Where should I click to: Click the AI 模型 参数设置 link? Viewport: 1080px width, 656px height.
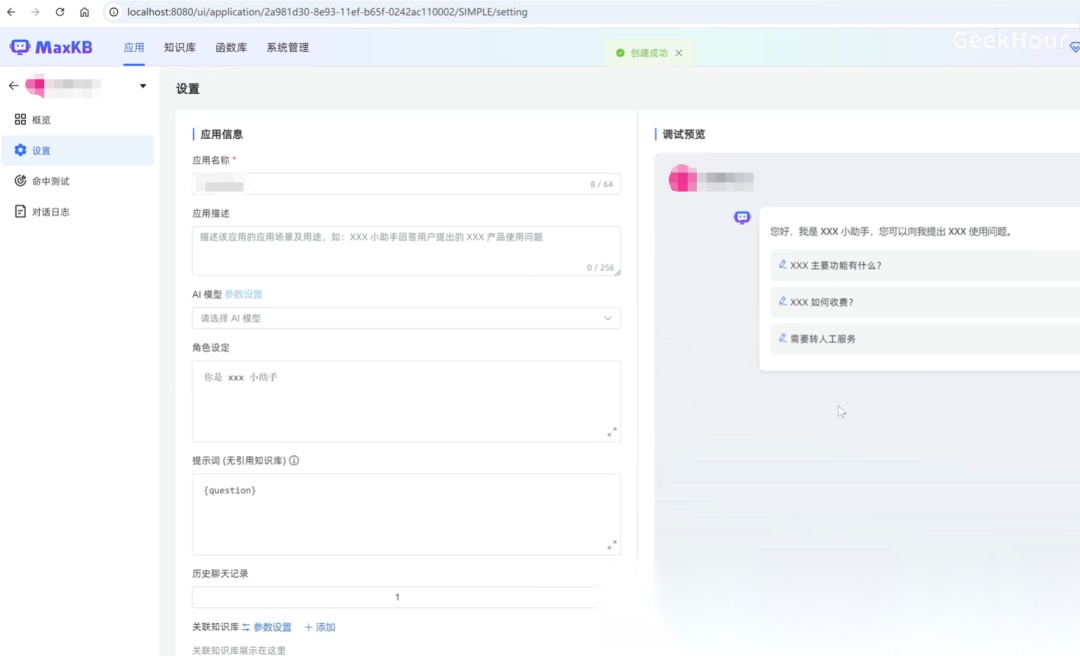tap(243, 294)
